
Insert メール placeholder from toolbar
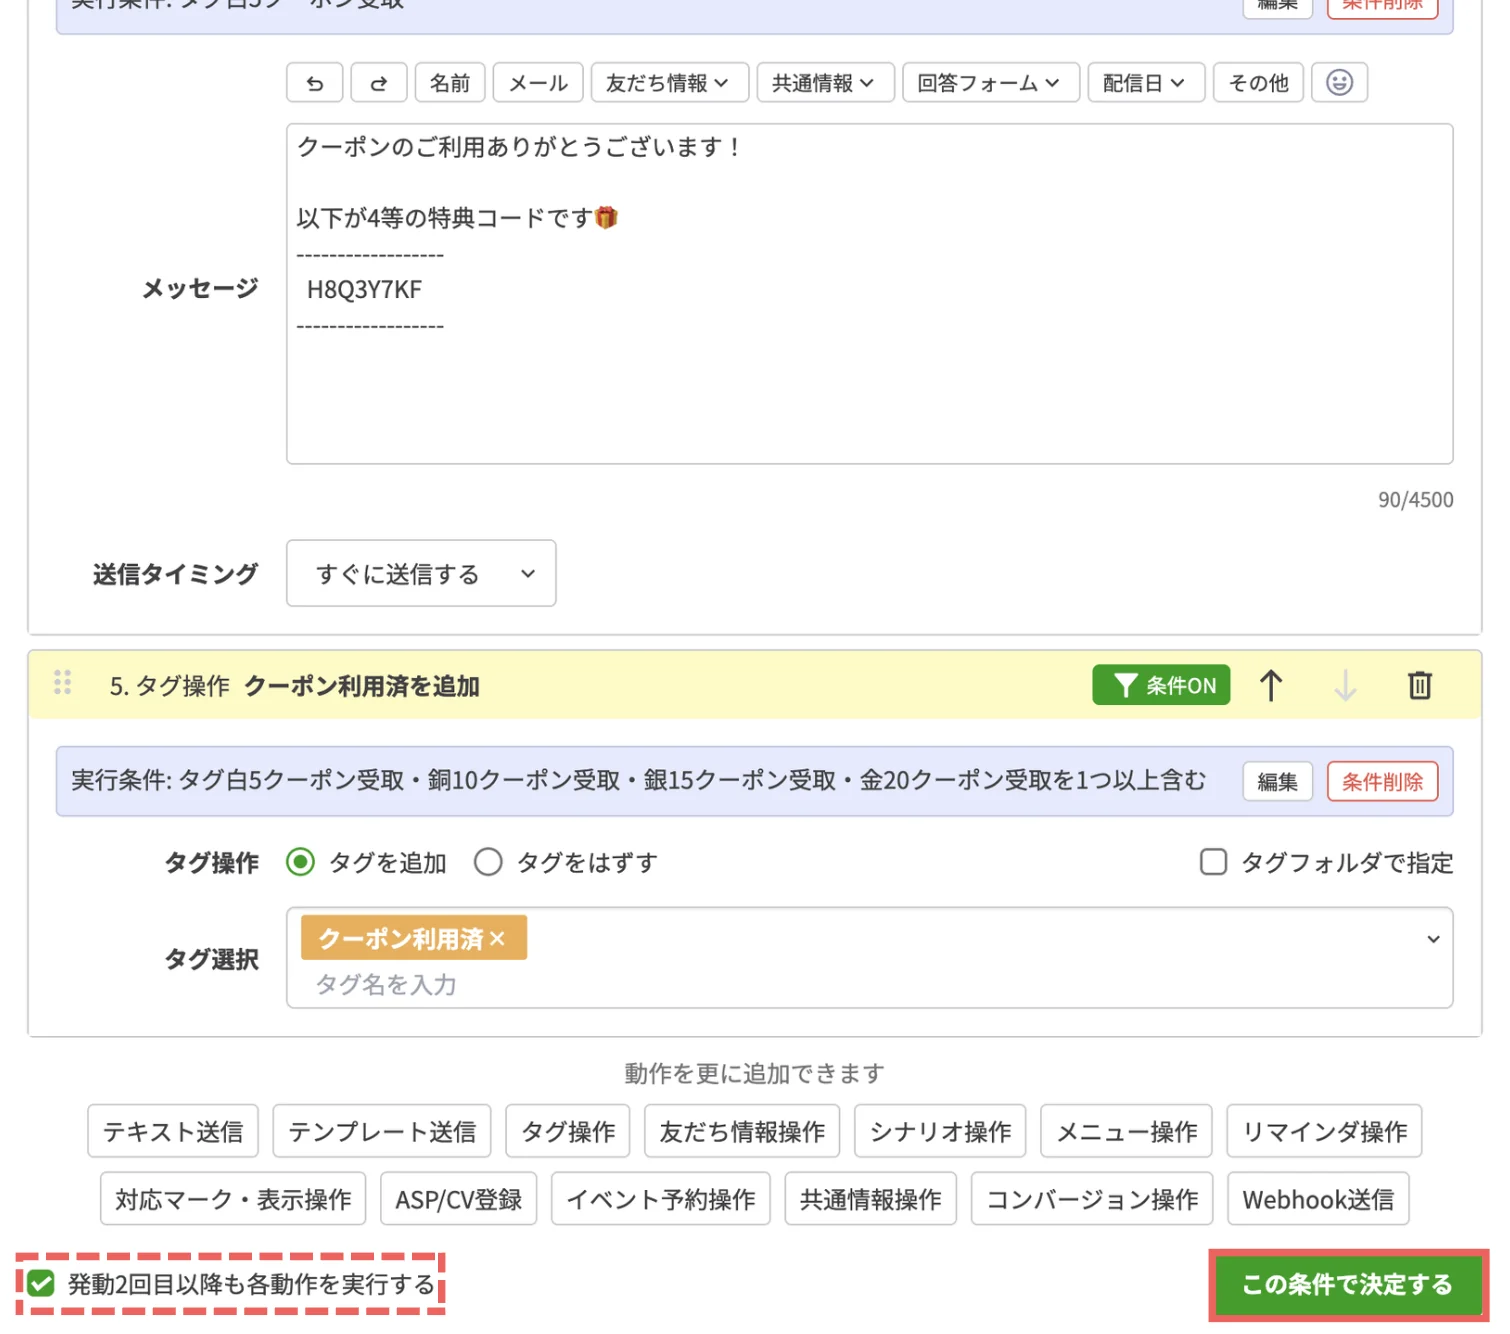coord(538,83)
